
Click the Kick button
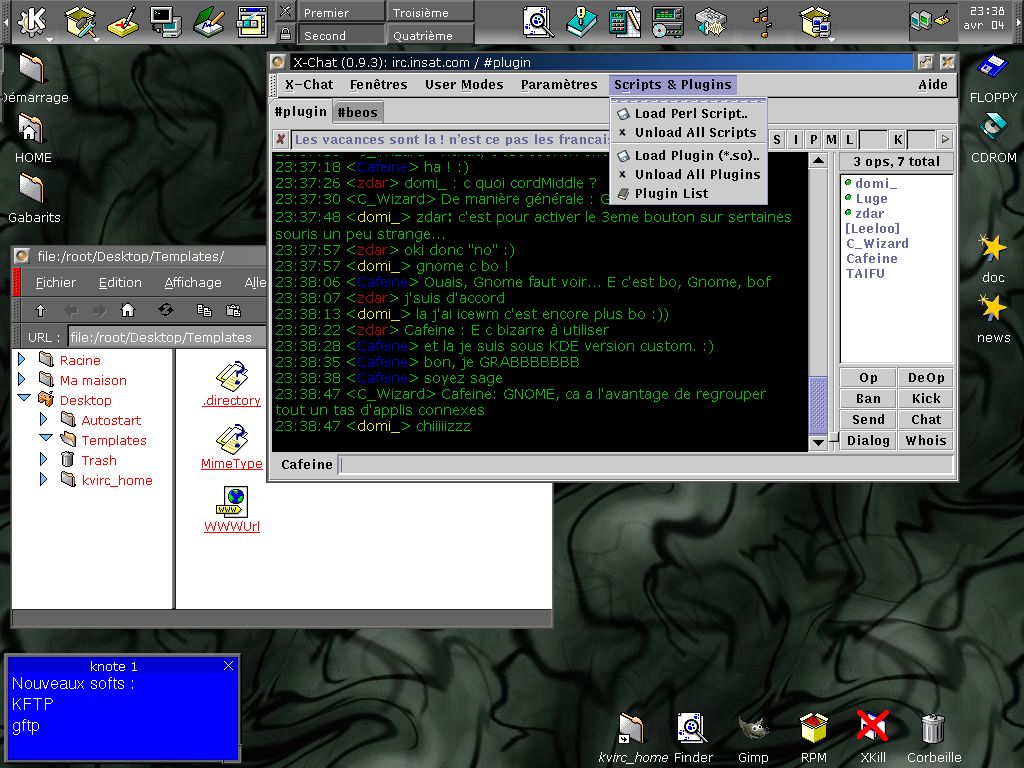(926, 398)
